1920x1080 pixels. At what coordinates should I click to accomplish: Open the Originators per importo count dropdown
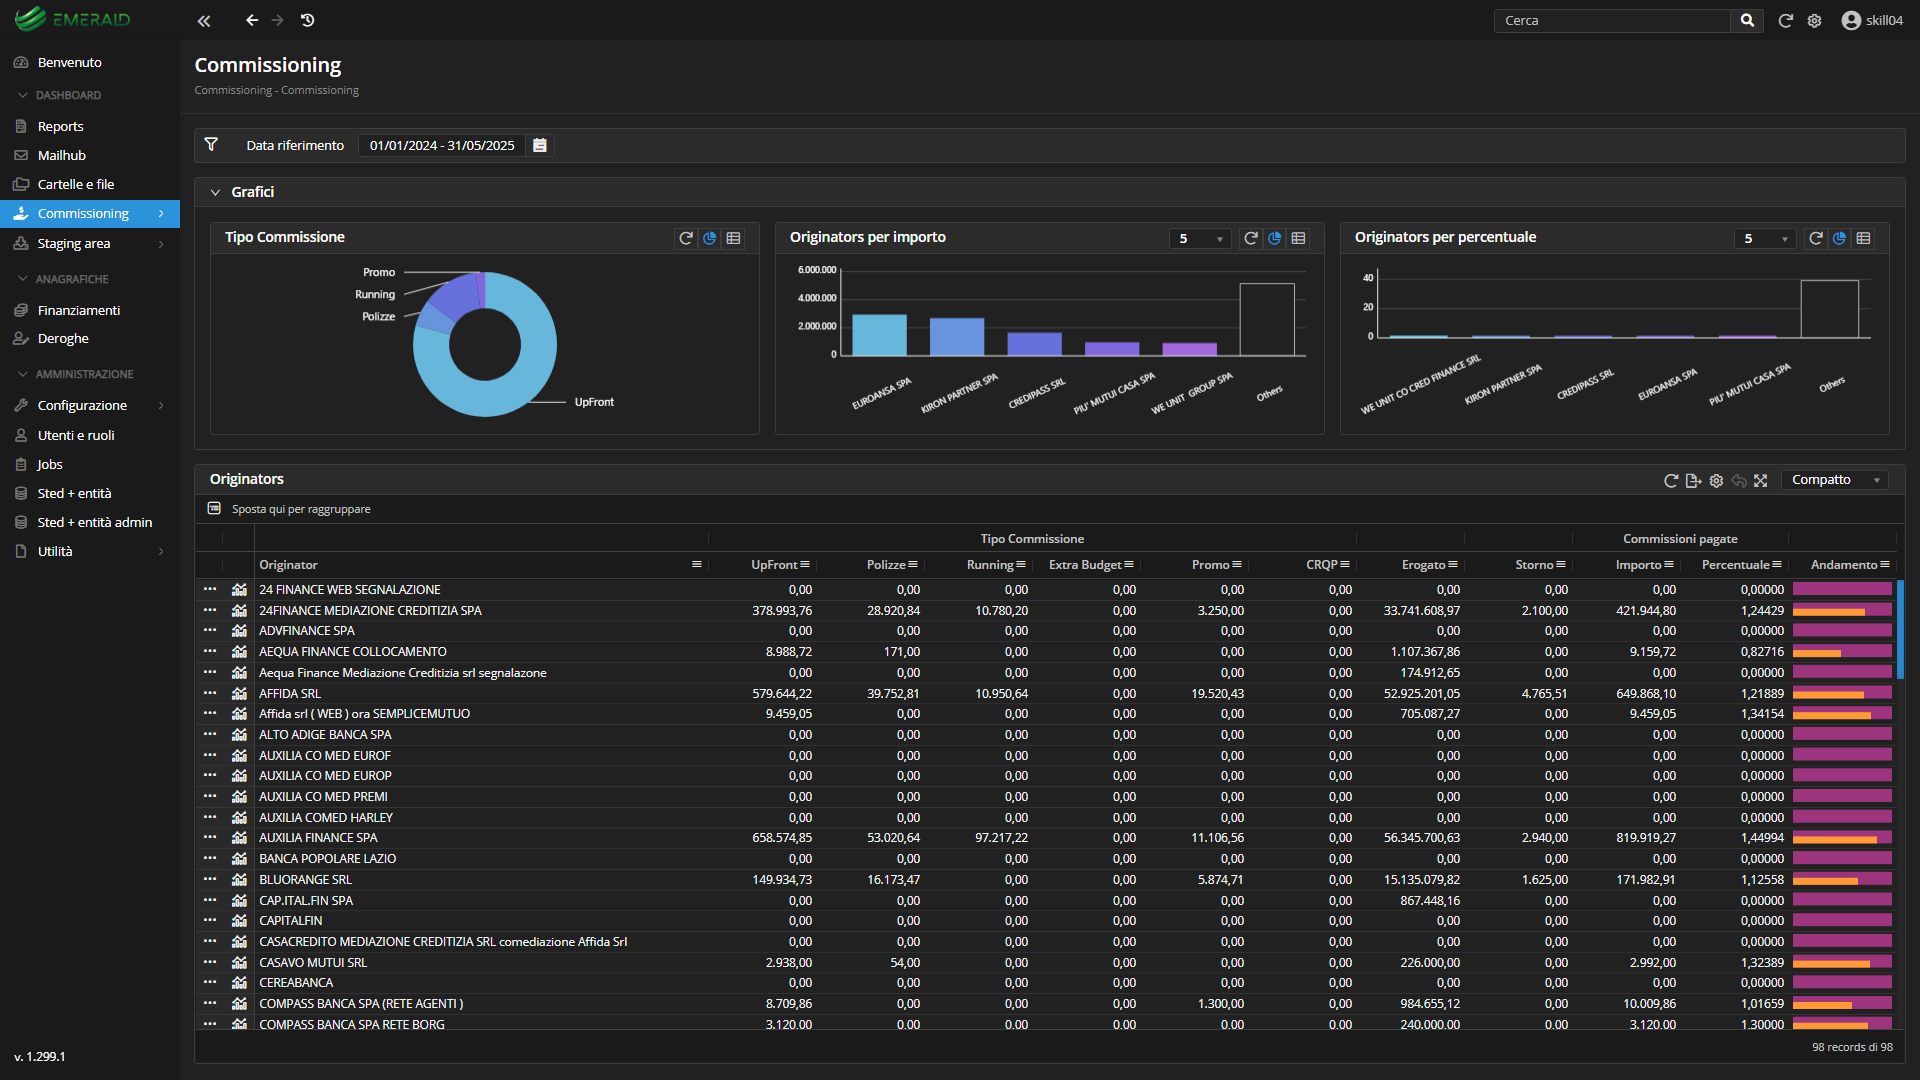click(x=1200, y=239)
